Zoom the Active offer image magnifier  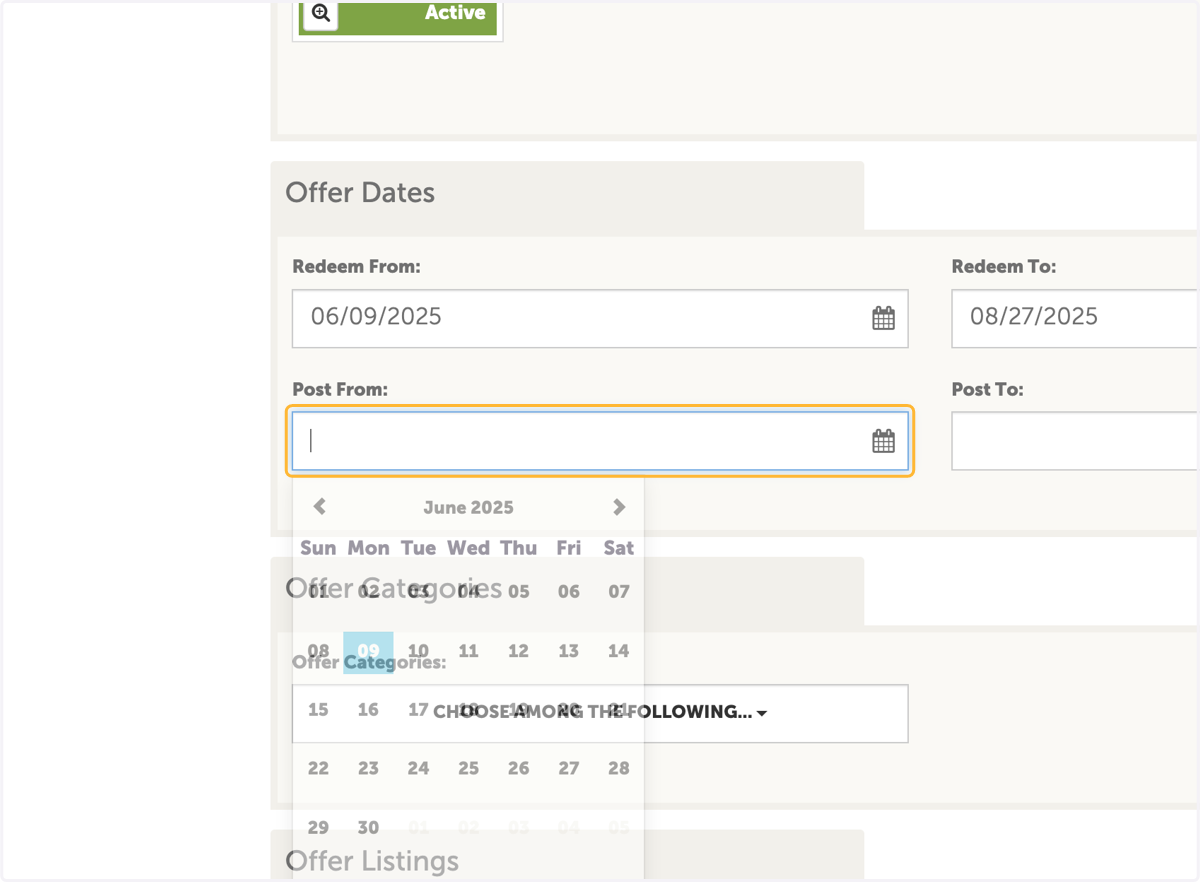click(x=321, y=13)
